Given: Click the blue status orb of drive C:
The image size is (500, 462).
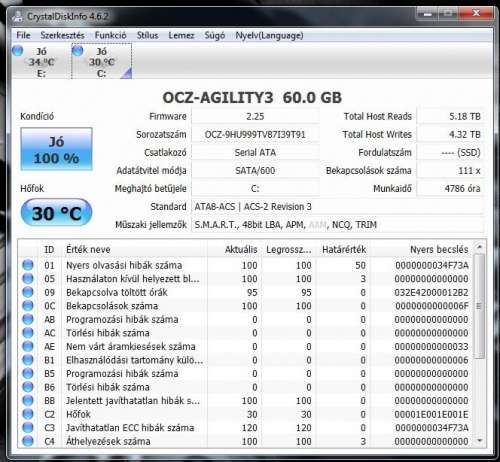Looking at the screenshot, I should [x=78, y=51].
